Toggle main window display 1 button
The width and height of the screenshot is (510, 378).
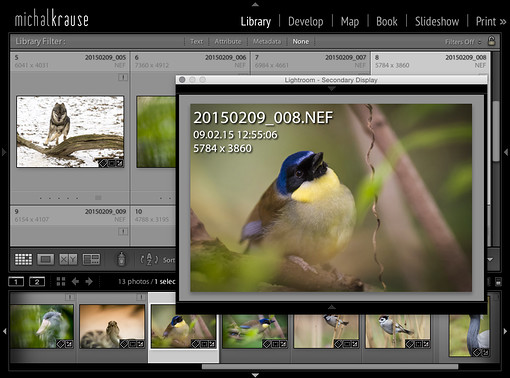point(16,282)
